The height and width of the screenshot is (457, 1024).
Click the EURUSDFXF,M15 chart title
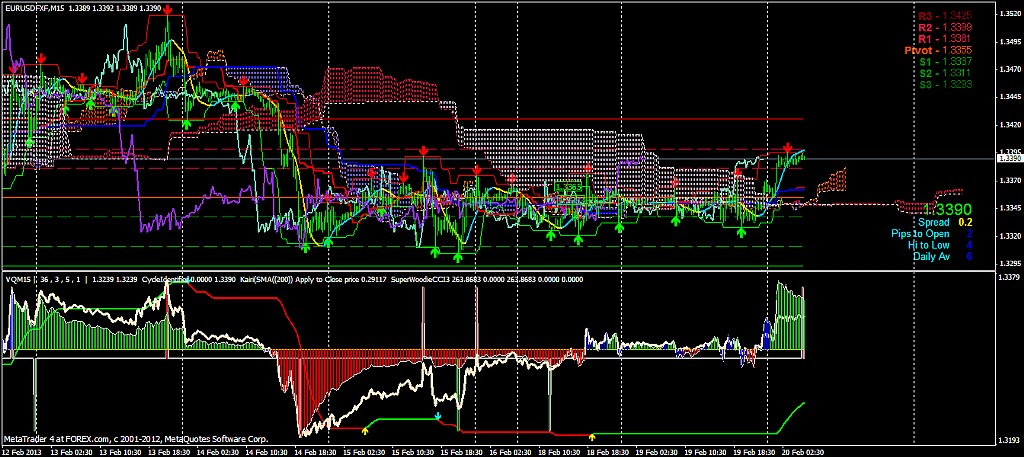pos(33,8)
